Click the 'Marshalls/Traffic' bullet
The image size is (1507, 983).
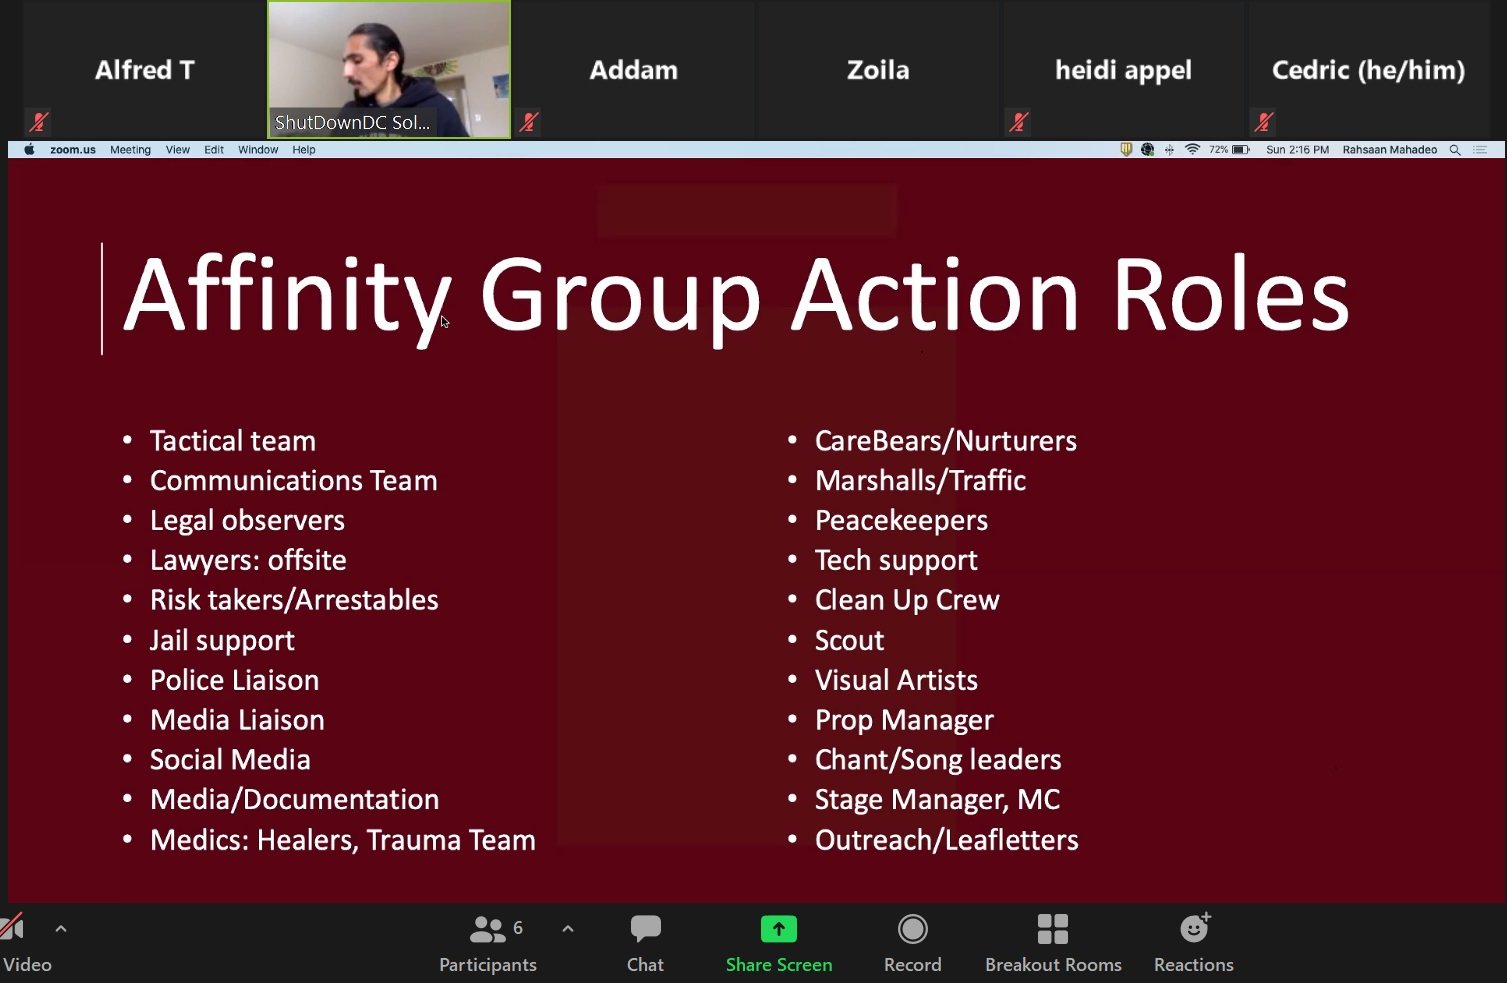point(920,481)
